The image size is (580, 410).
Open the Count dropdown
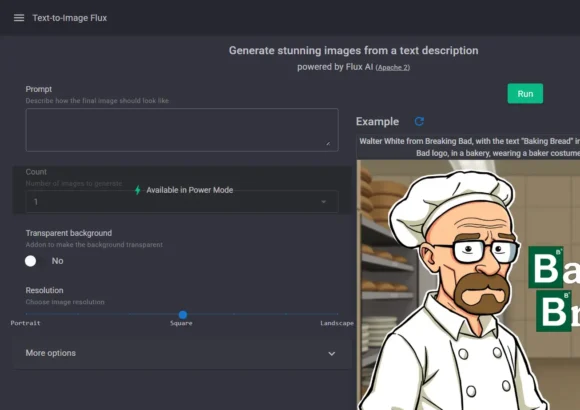pyautogui.click(x=182, y=202)
